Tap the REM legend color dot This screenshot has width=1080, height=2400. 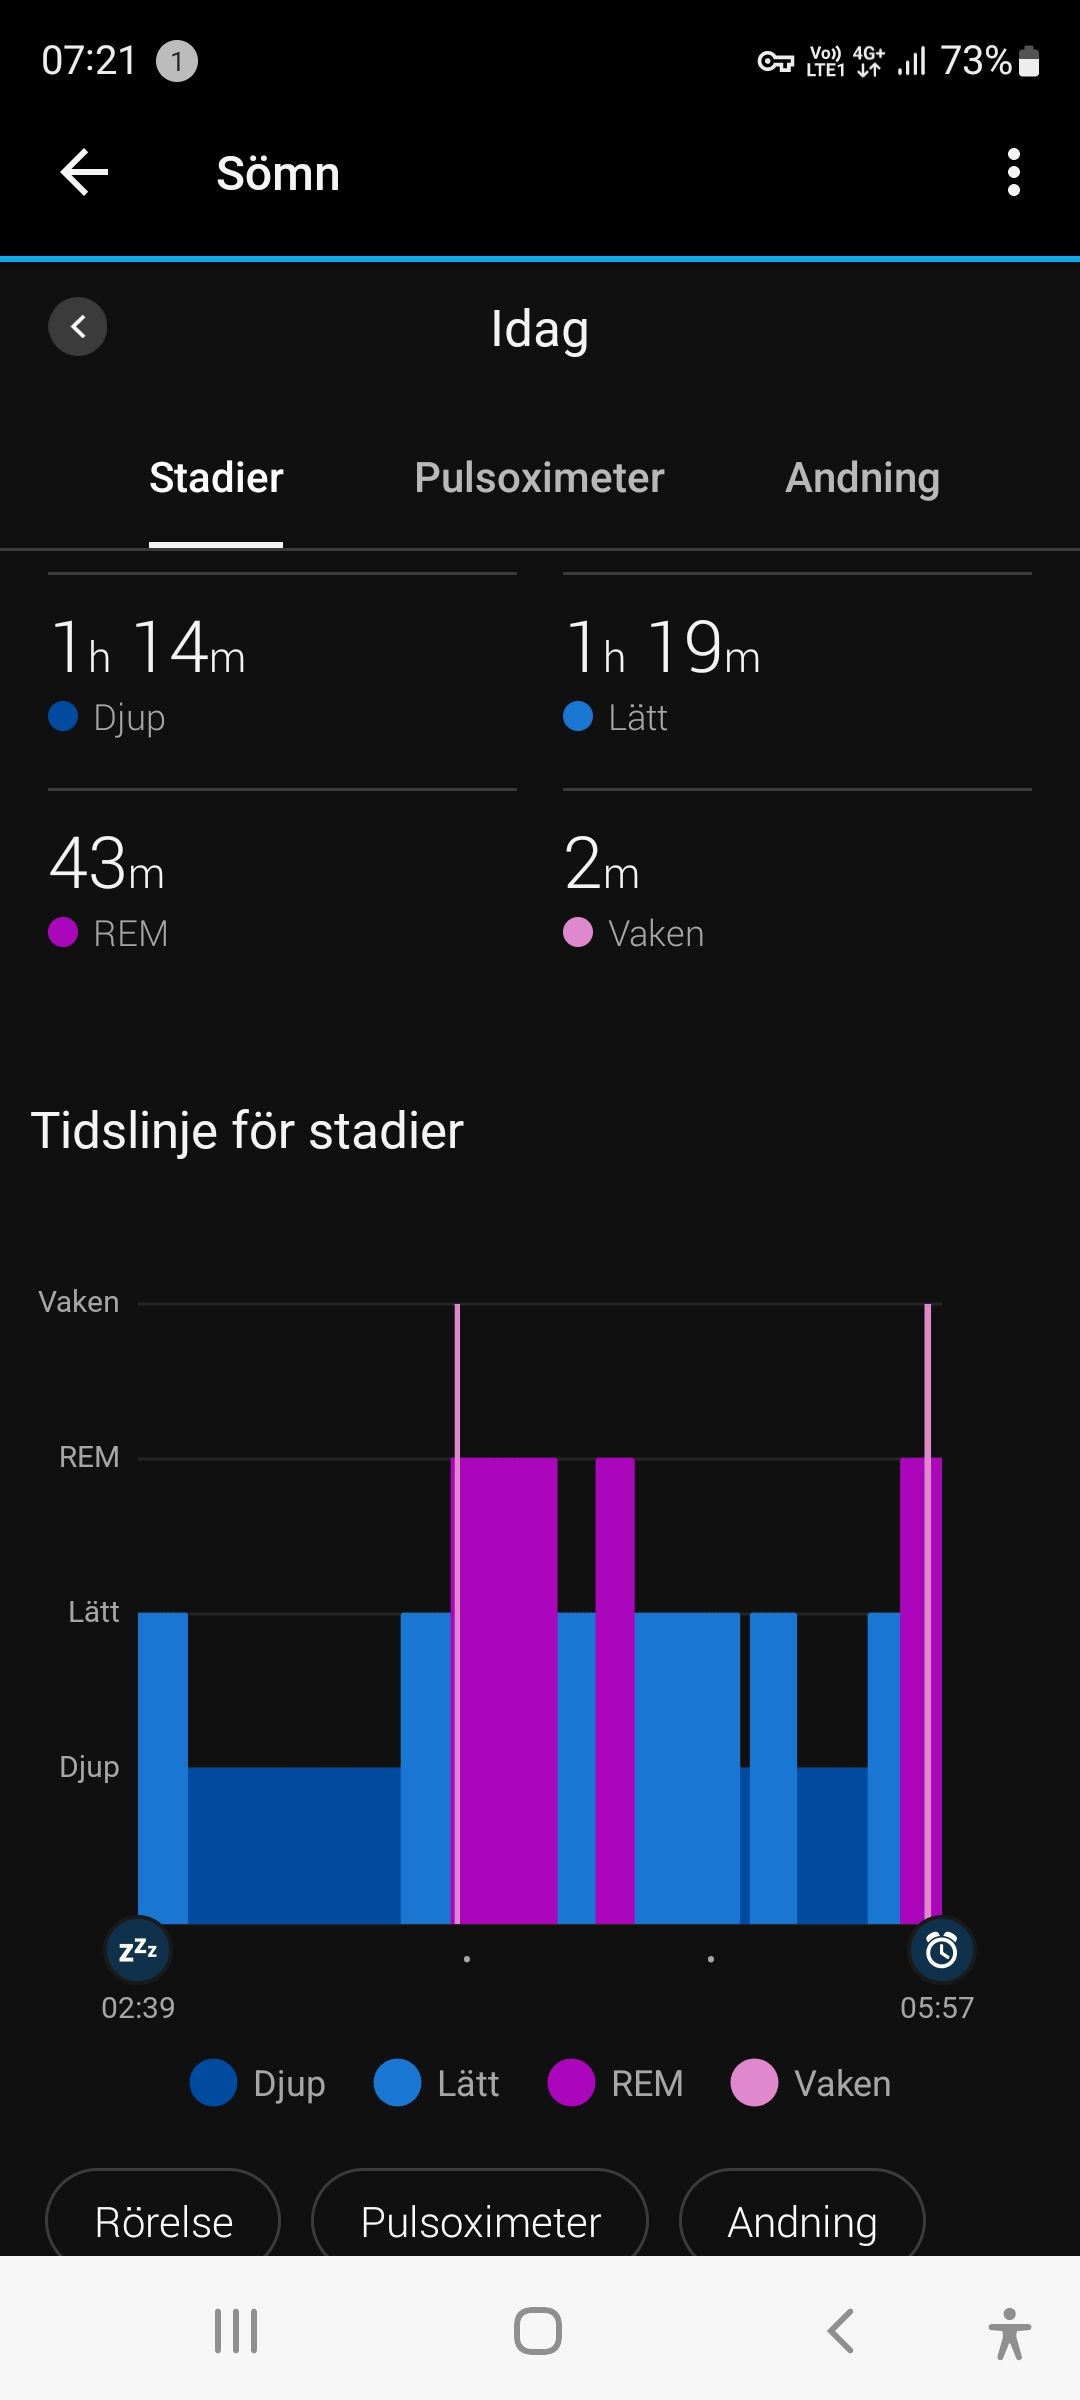coord(571,2083)
